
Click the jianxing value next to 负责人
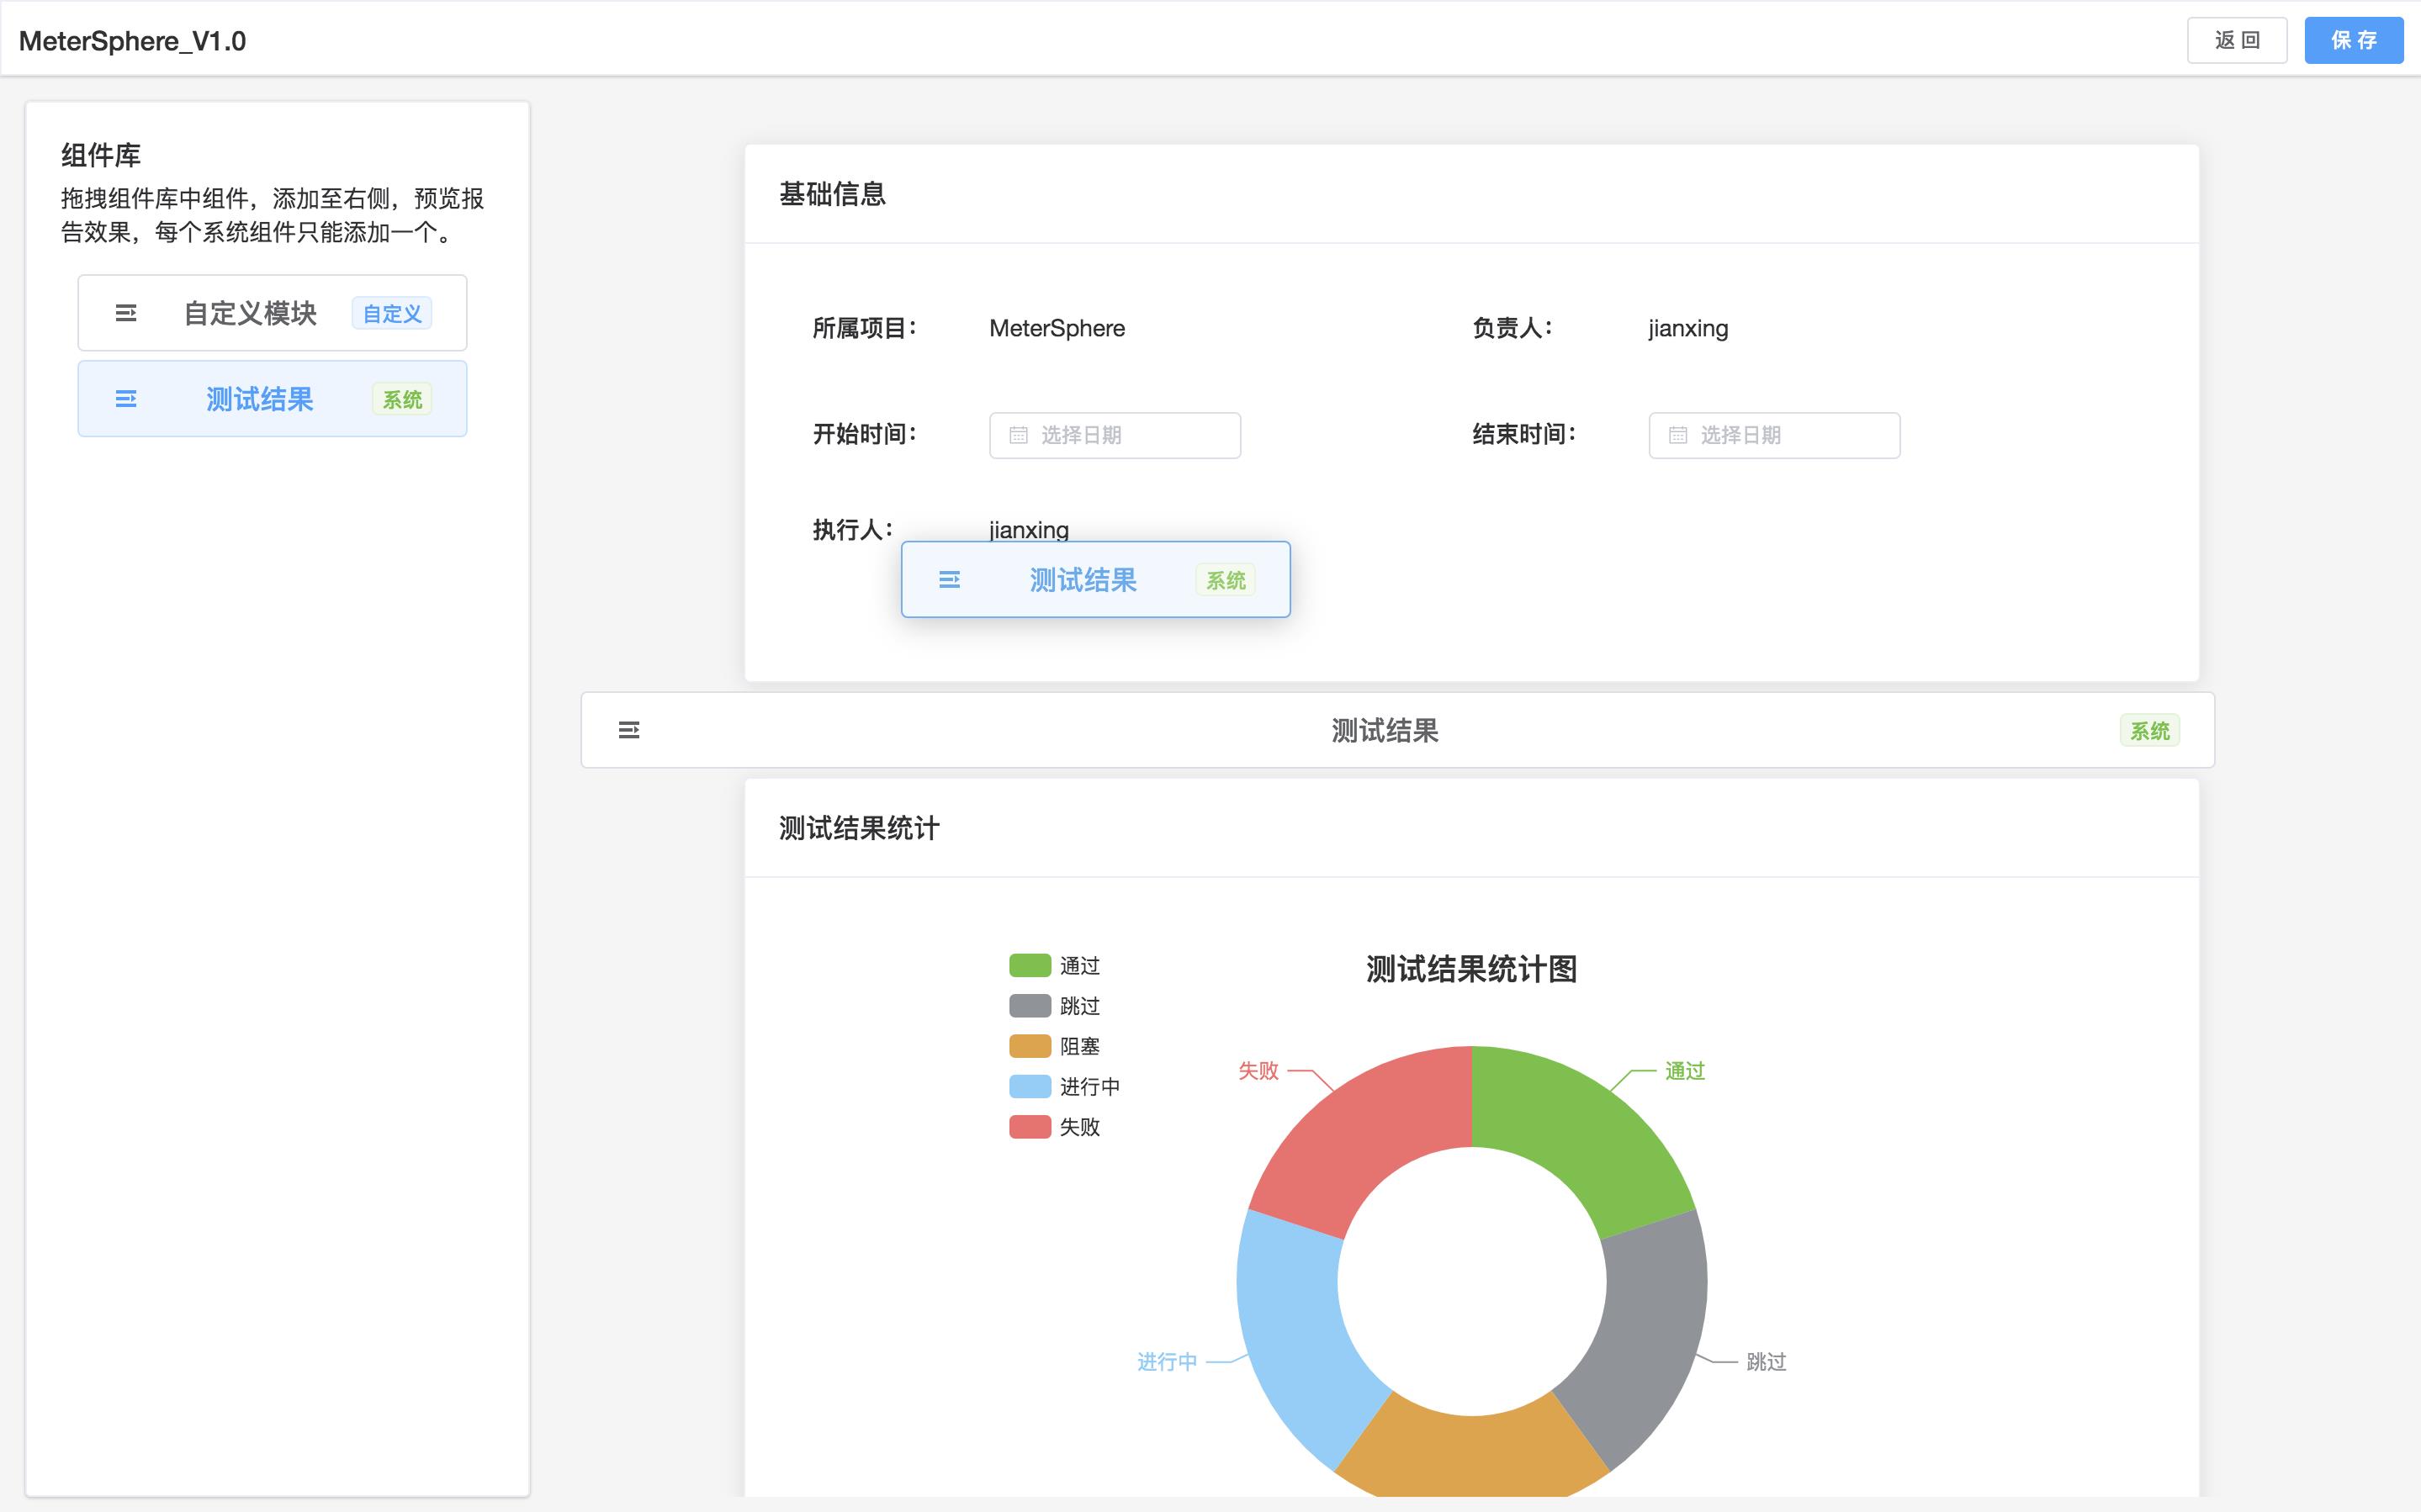coord(1688,328)
